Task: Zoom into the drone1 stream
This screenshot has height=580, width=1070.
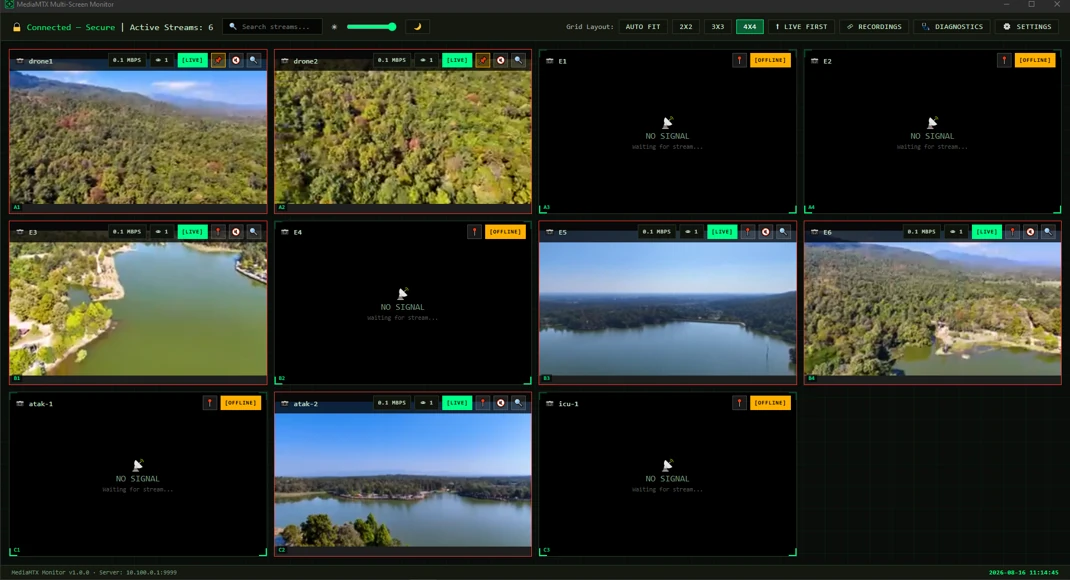Action: [254, 60]
